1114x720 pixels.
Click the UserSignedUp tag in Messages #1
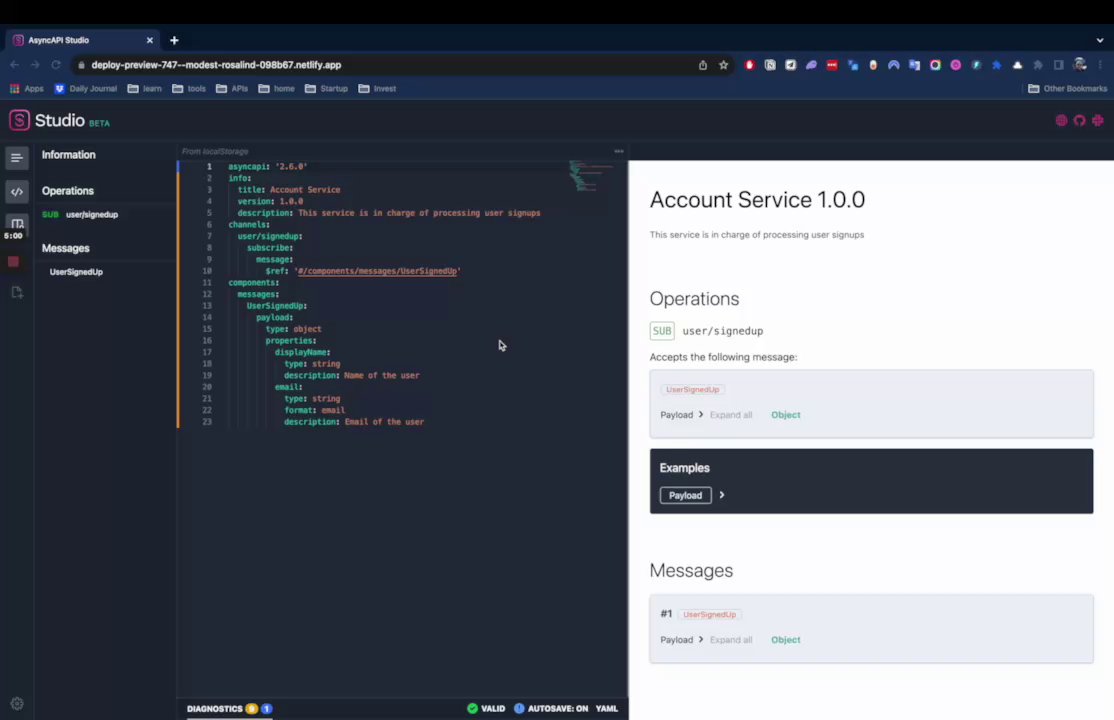709,614
